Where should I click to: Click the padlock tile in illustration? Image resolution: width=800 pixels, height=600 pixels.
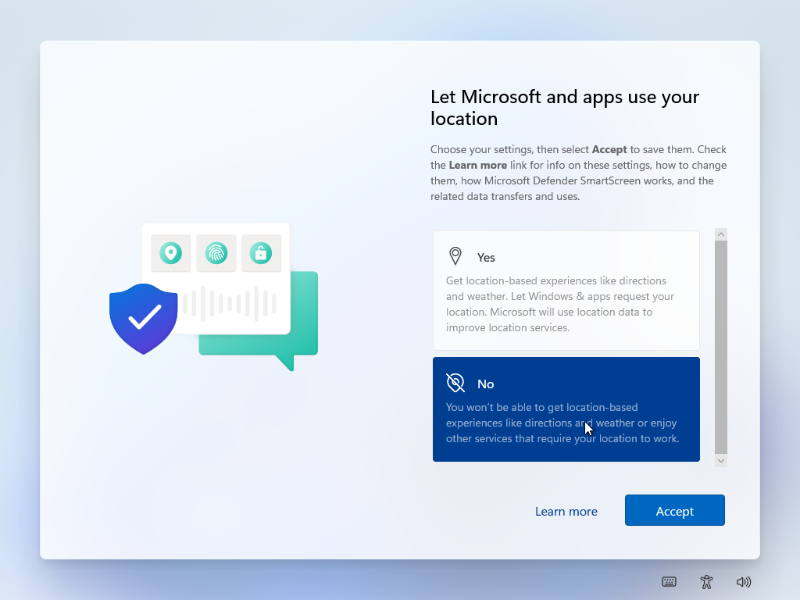pyautogui.click(x=261, y=253)
